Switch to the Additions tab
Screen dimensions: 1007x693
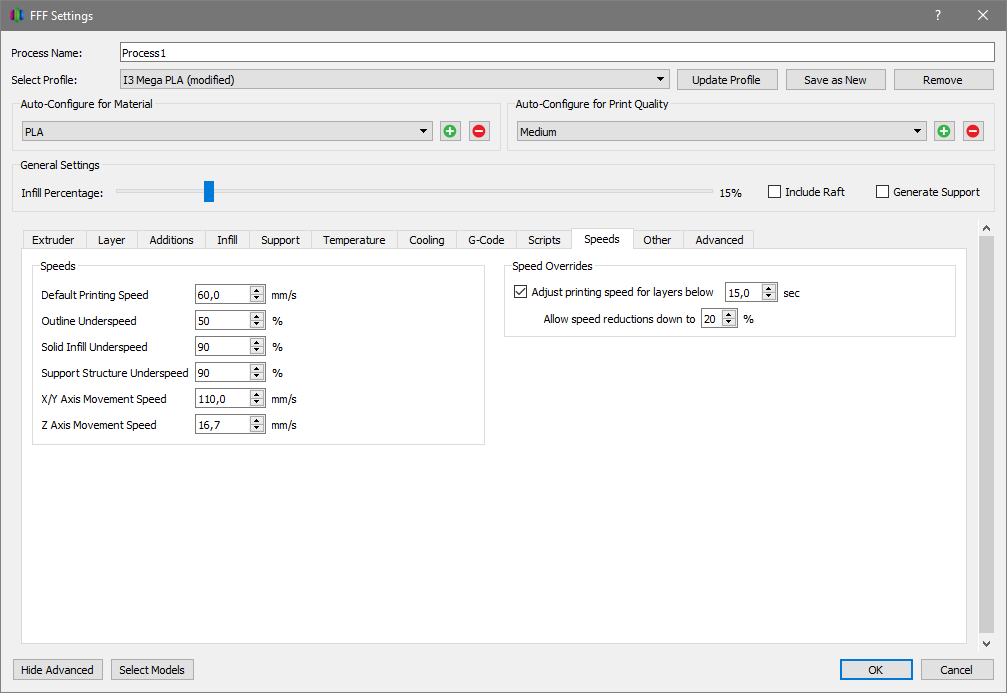(x=171, y=240)
